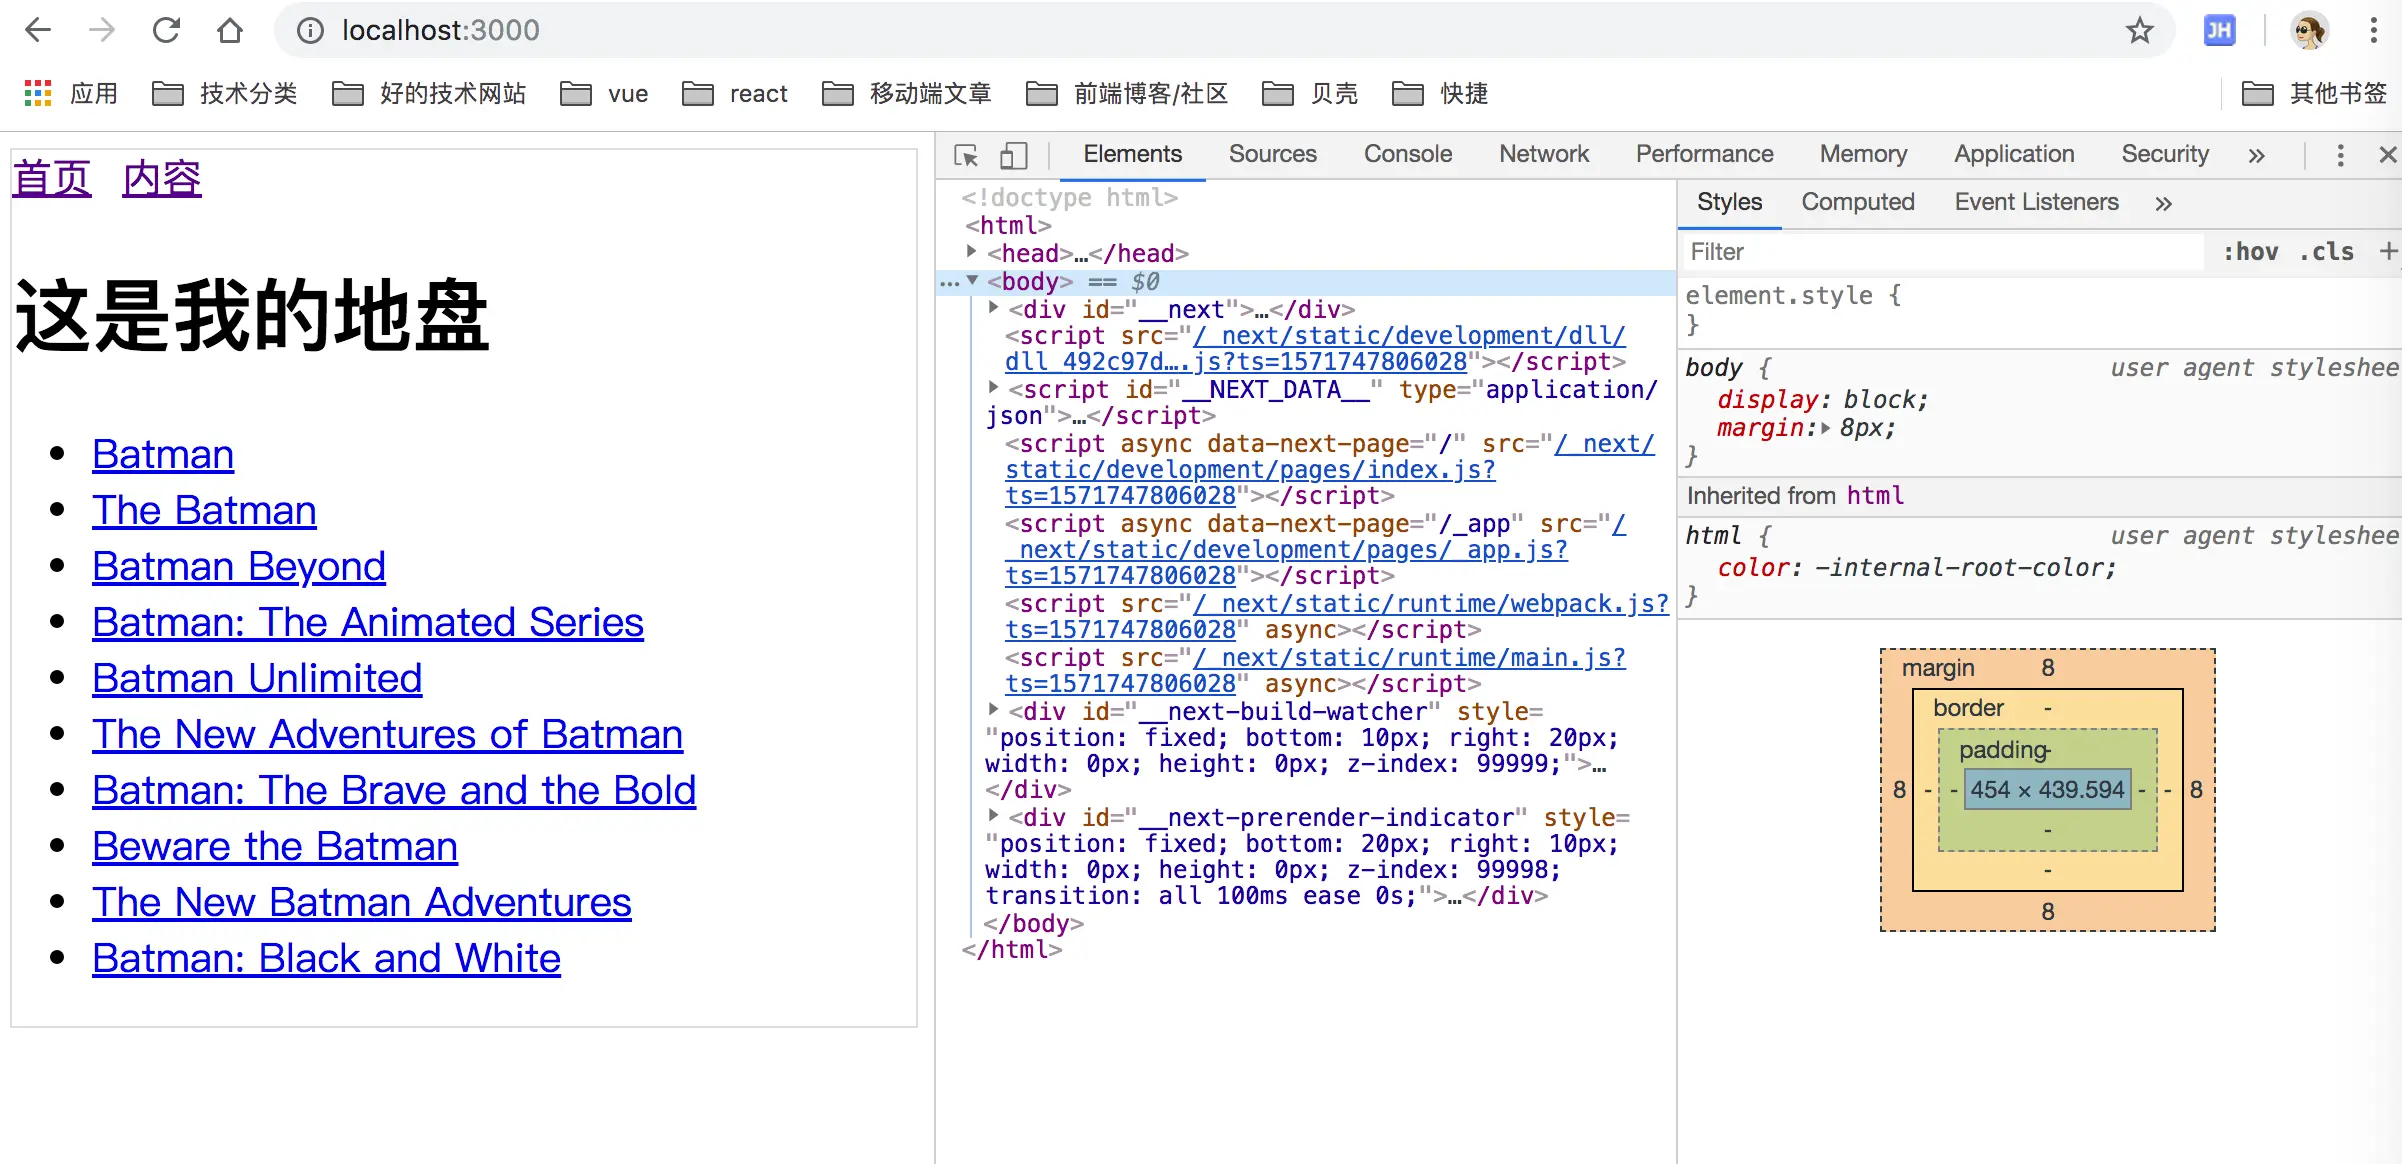Open the Computed styles tab
2402x1164 pixels.
coord(1857,202)
